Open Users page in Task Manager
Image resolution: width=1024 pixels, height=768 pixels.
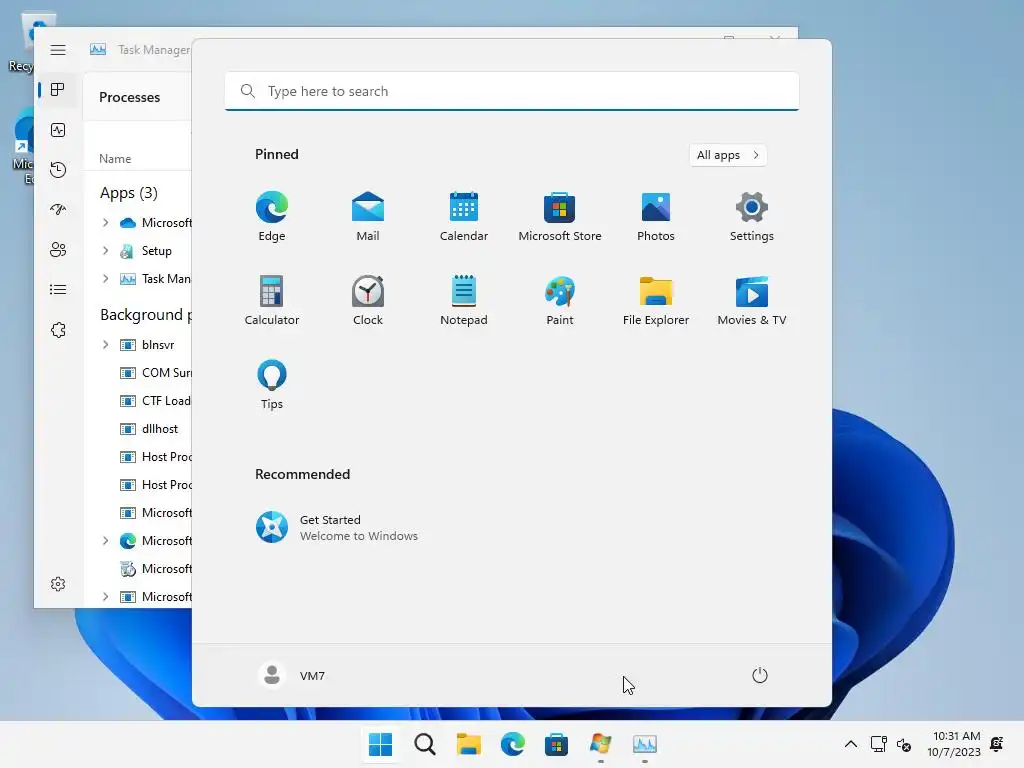coord(58,249)
